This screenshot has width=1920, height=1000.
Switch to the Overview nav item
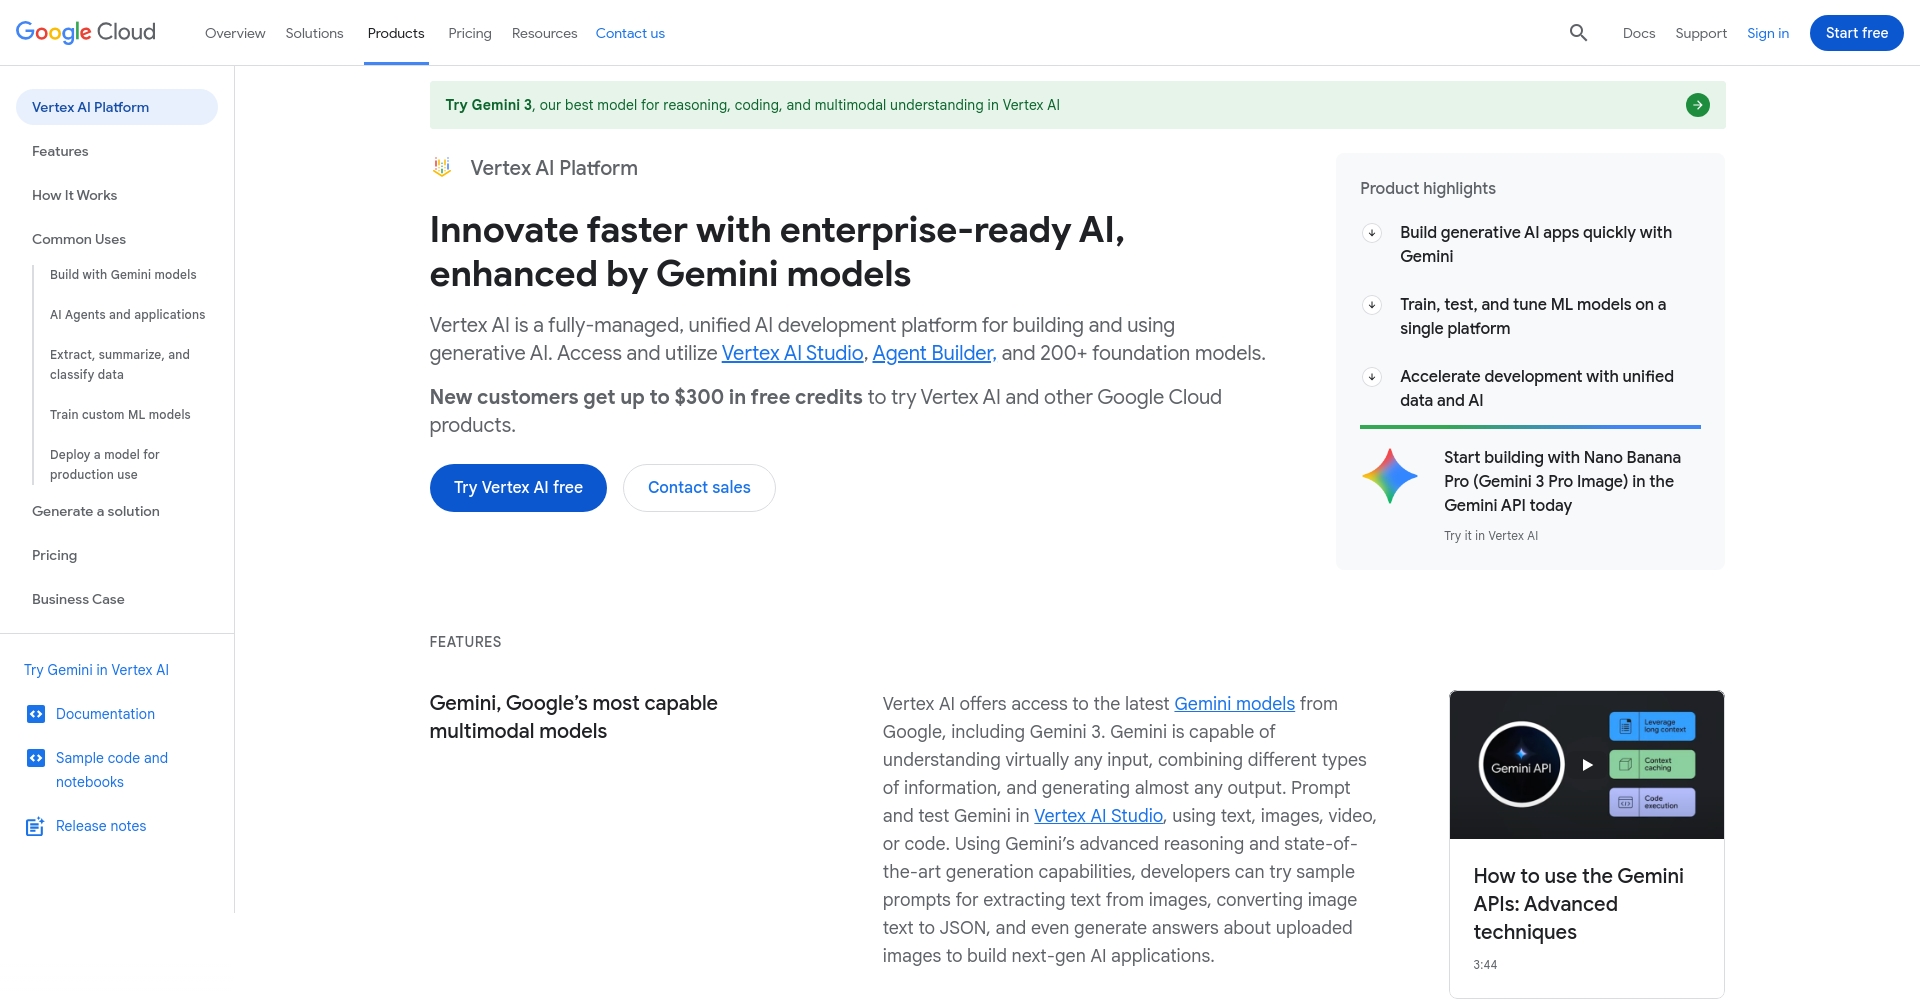point(235,33)
